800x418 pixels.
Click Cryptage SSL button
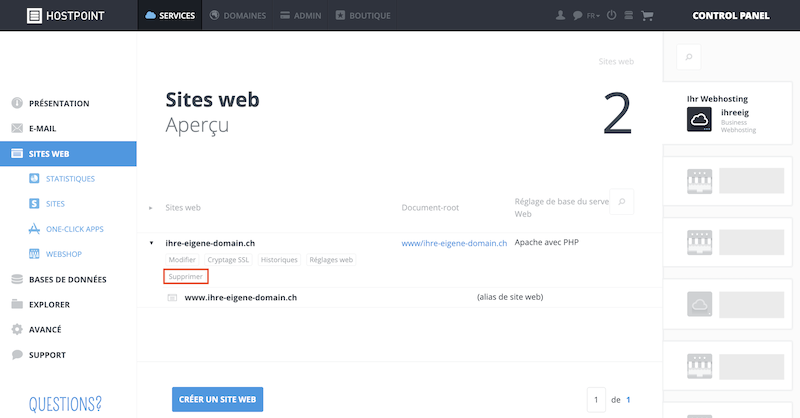[x=228, y=260]
